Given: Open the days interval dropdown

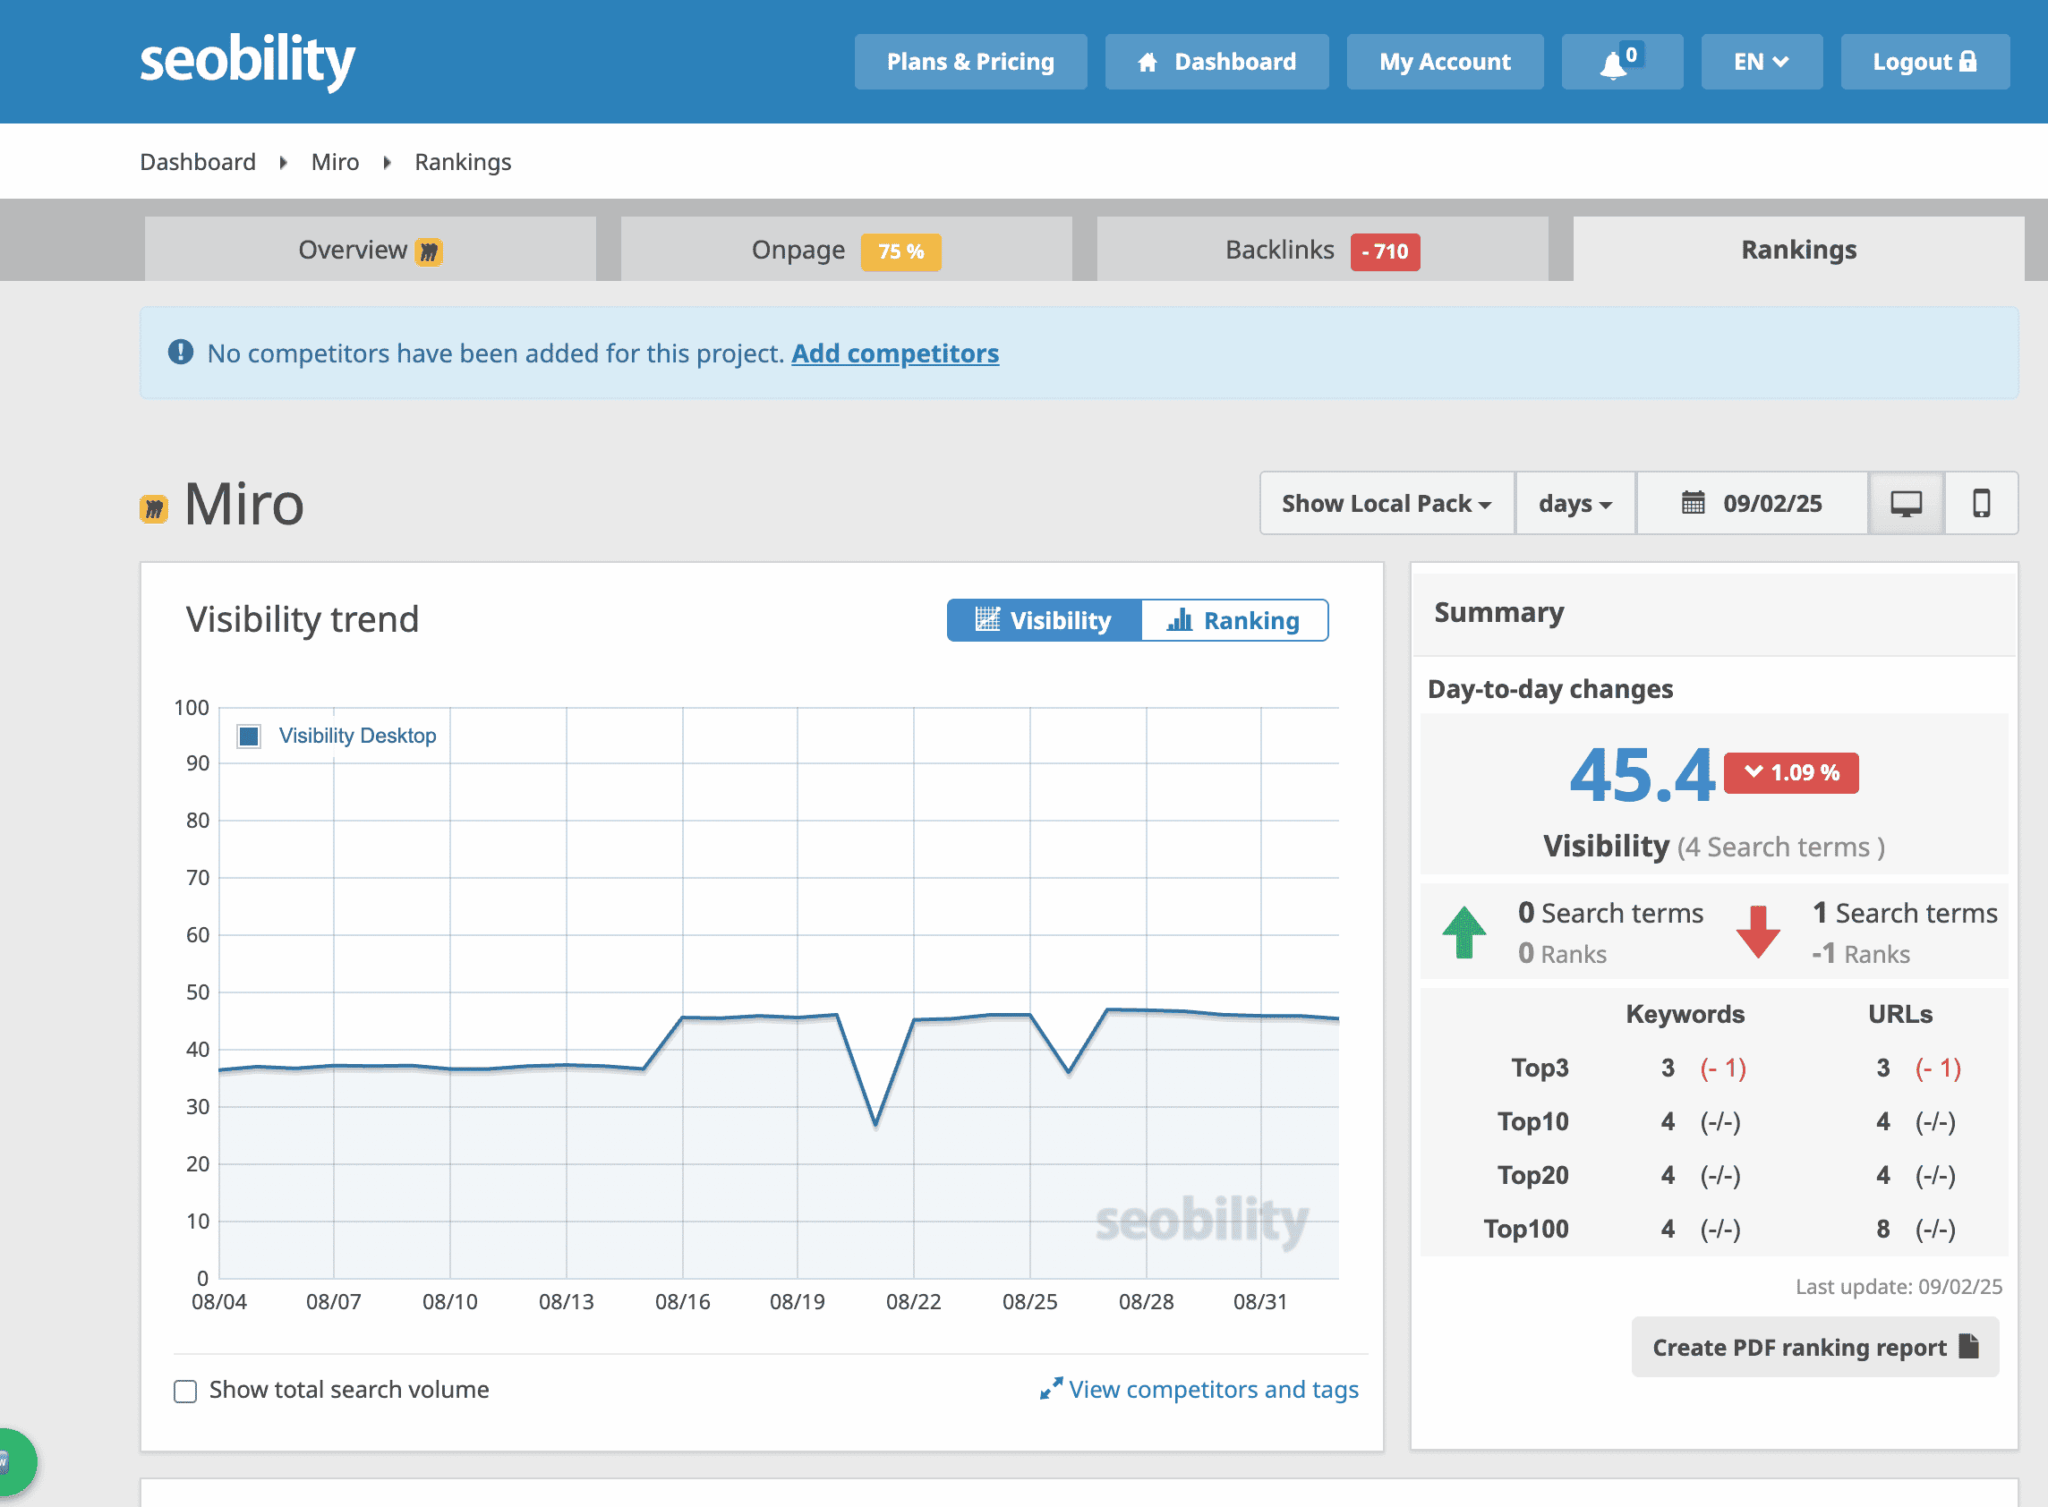Looking at the screenshot, I should coord(1574,503).
